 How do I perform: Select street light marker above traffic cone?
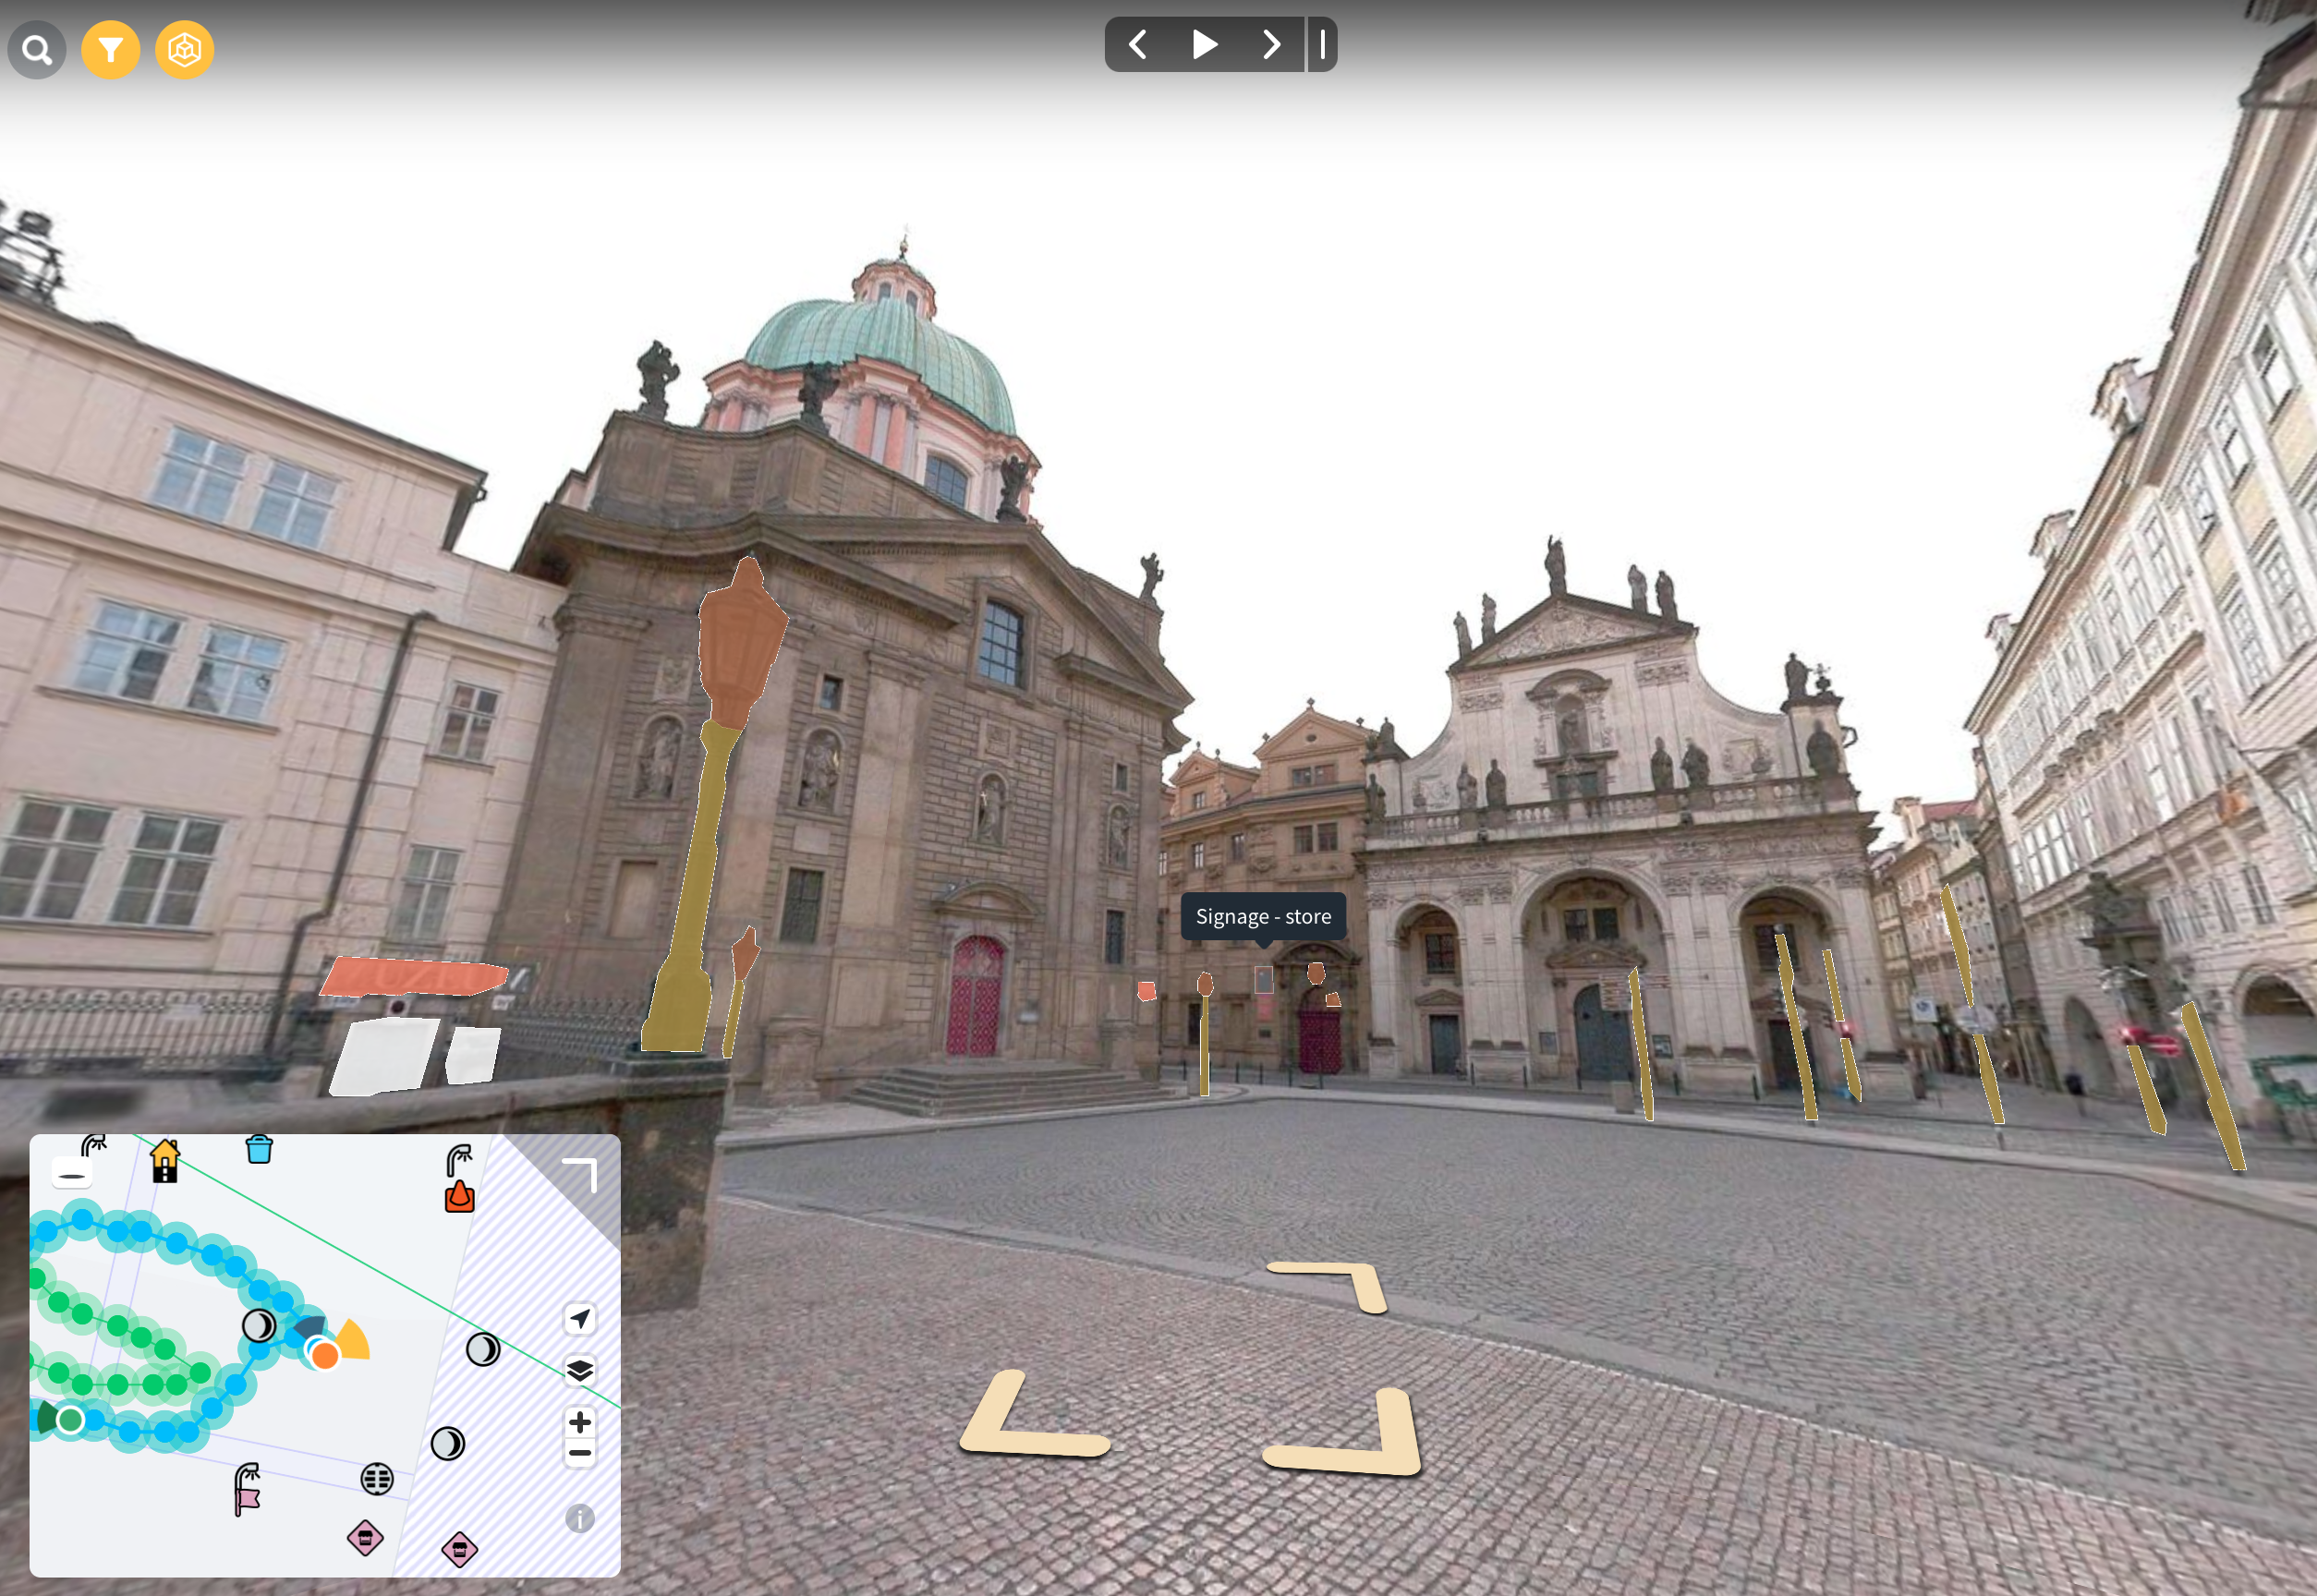click(x=458, y=1160)
